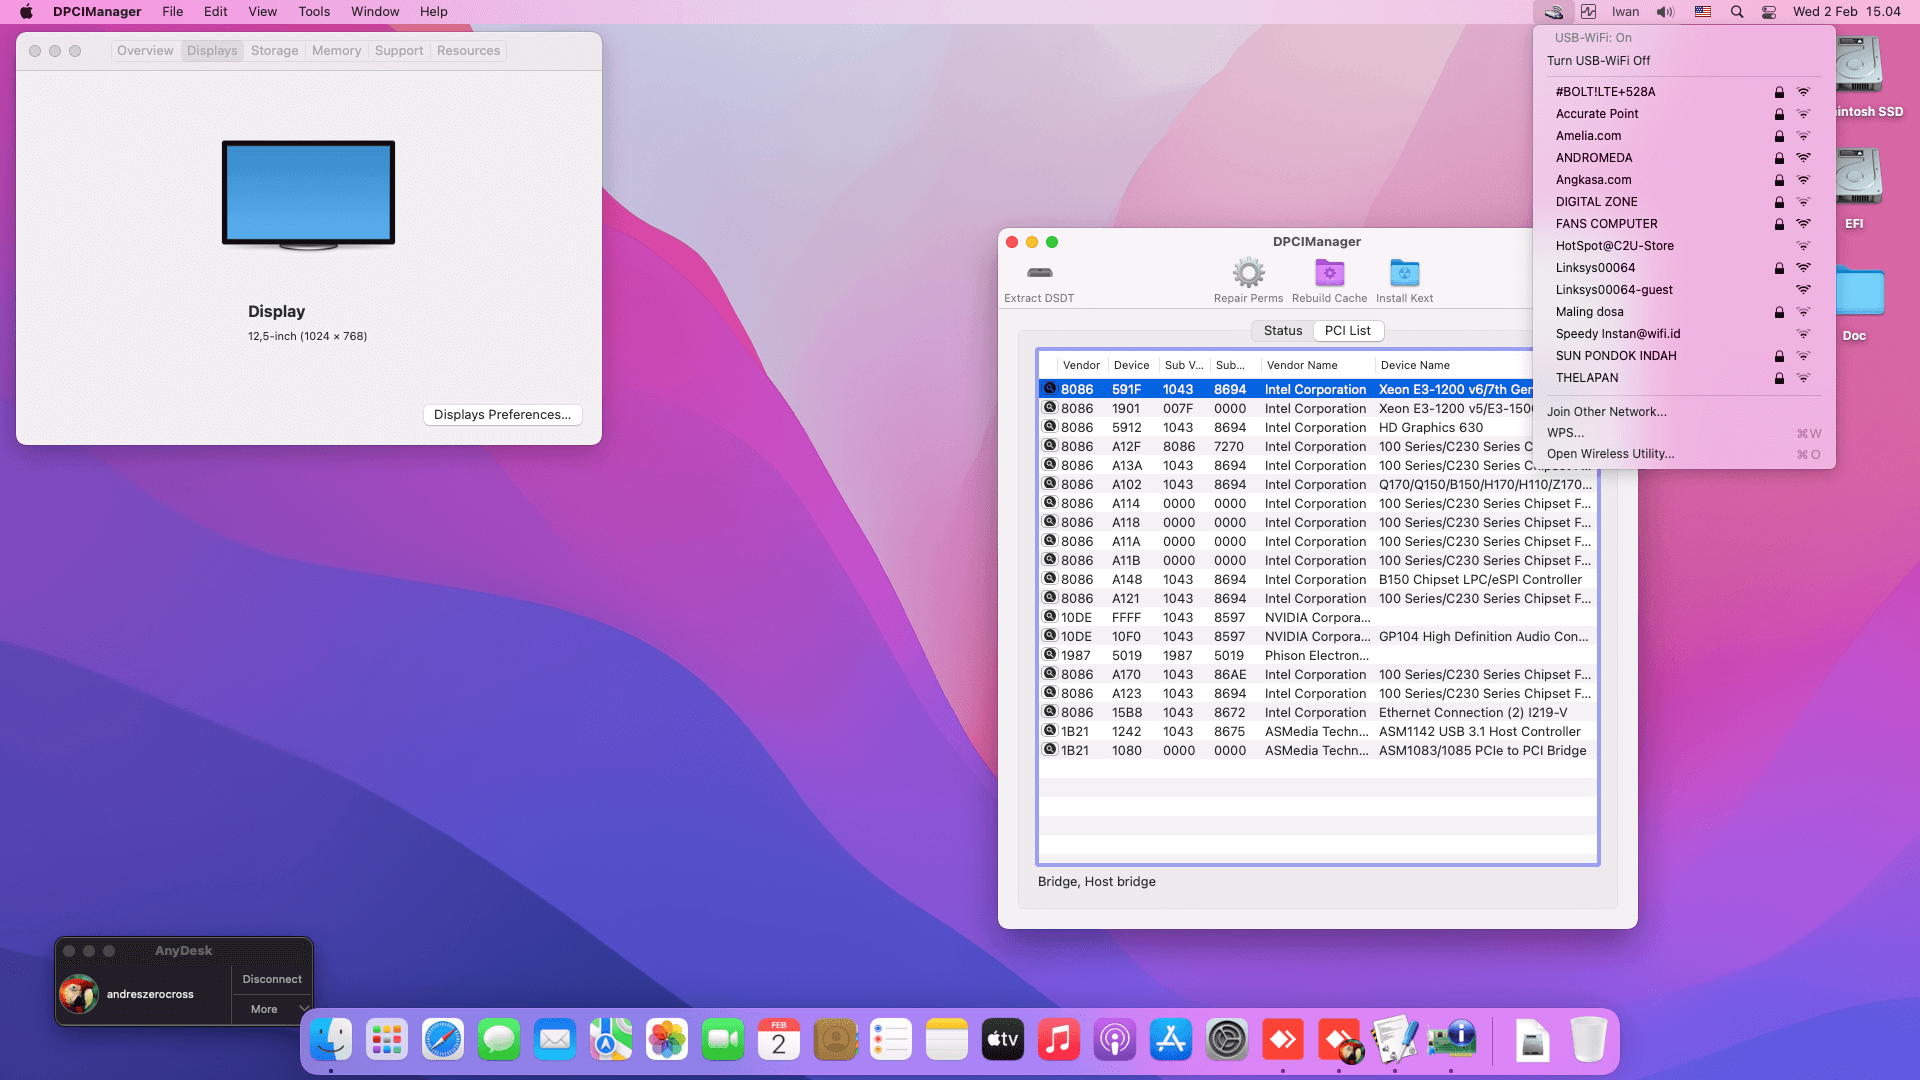Screen dimensions: 1920x1080
Task: Switch to the Status segment
Action: click(1282, 331)
